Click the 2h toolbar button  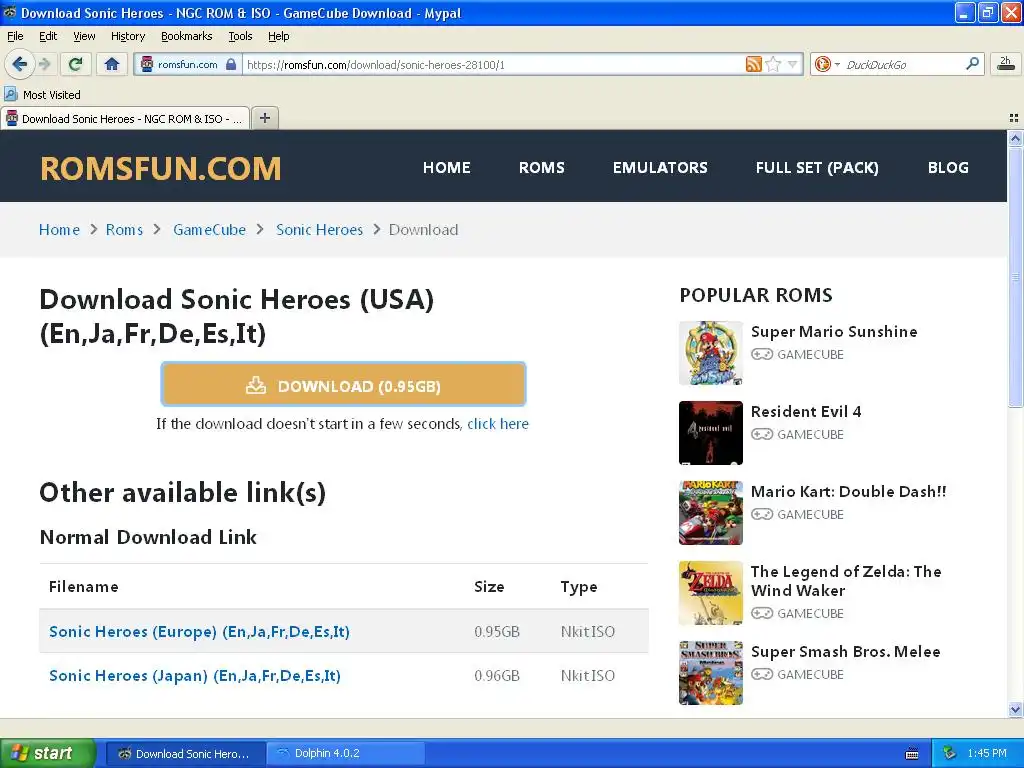point(1006,64)
